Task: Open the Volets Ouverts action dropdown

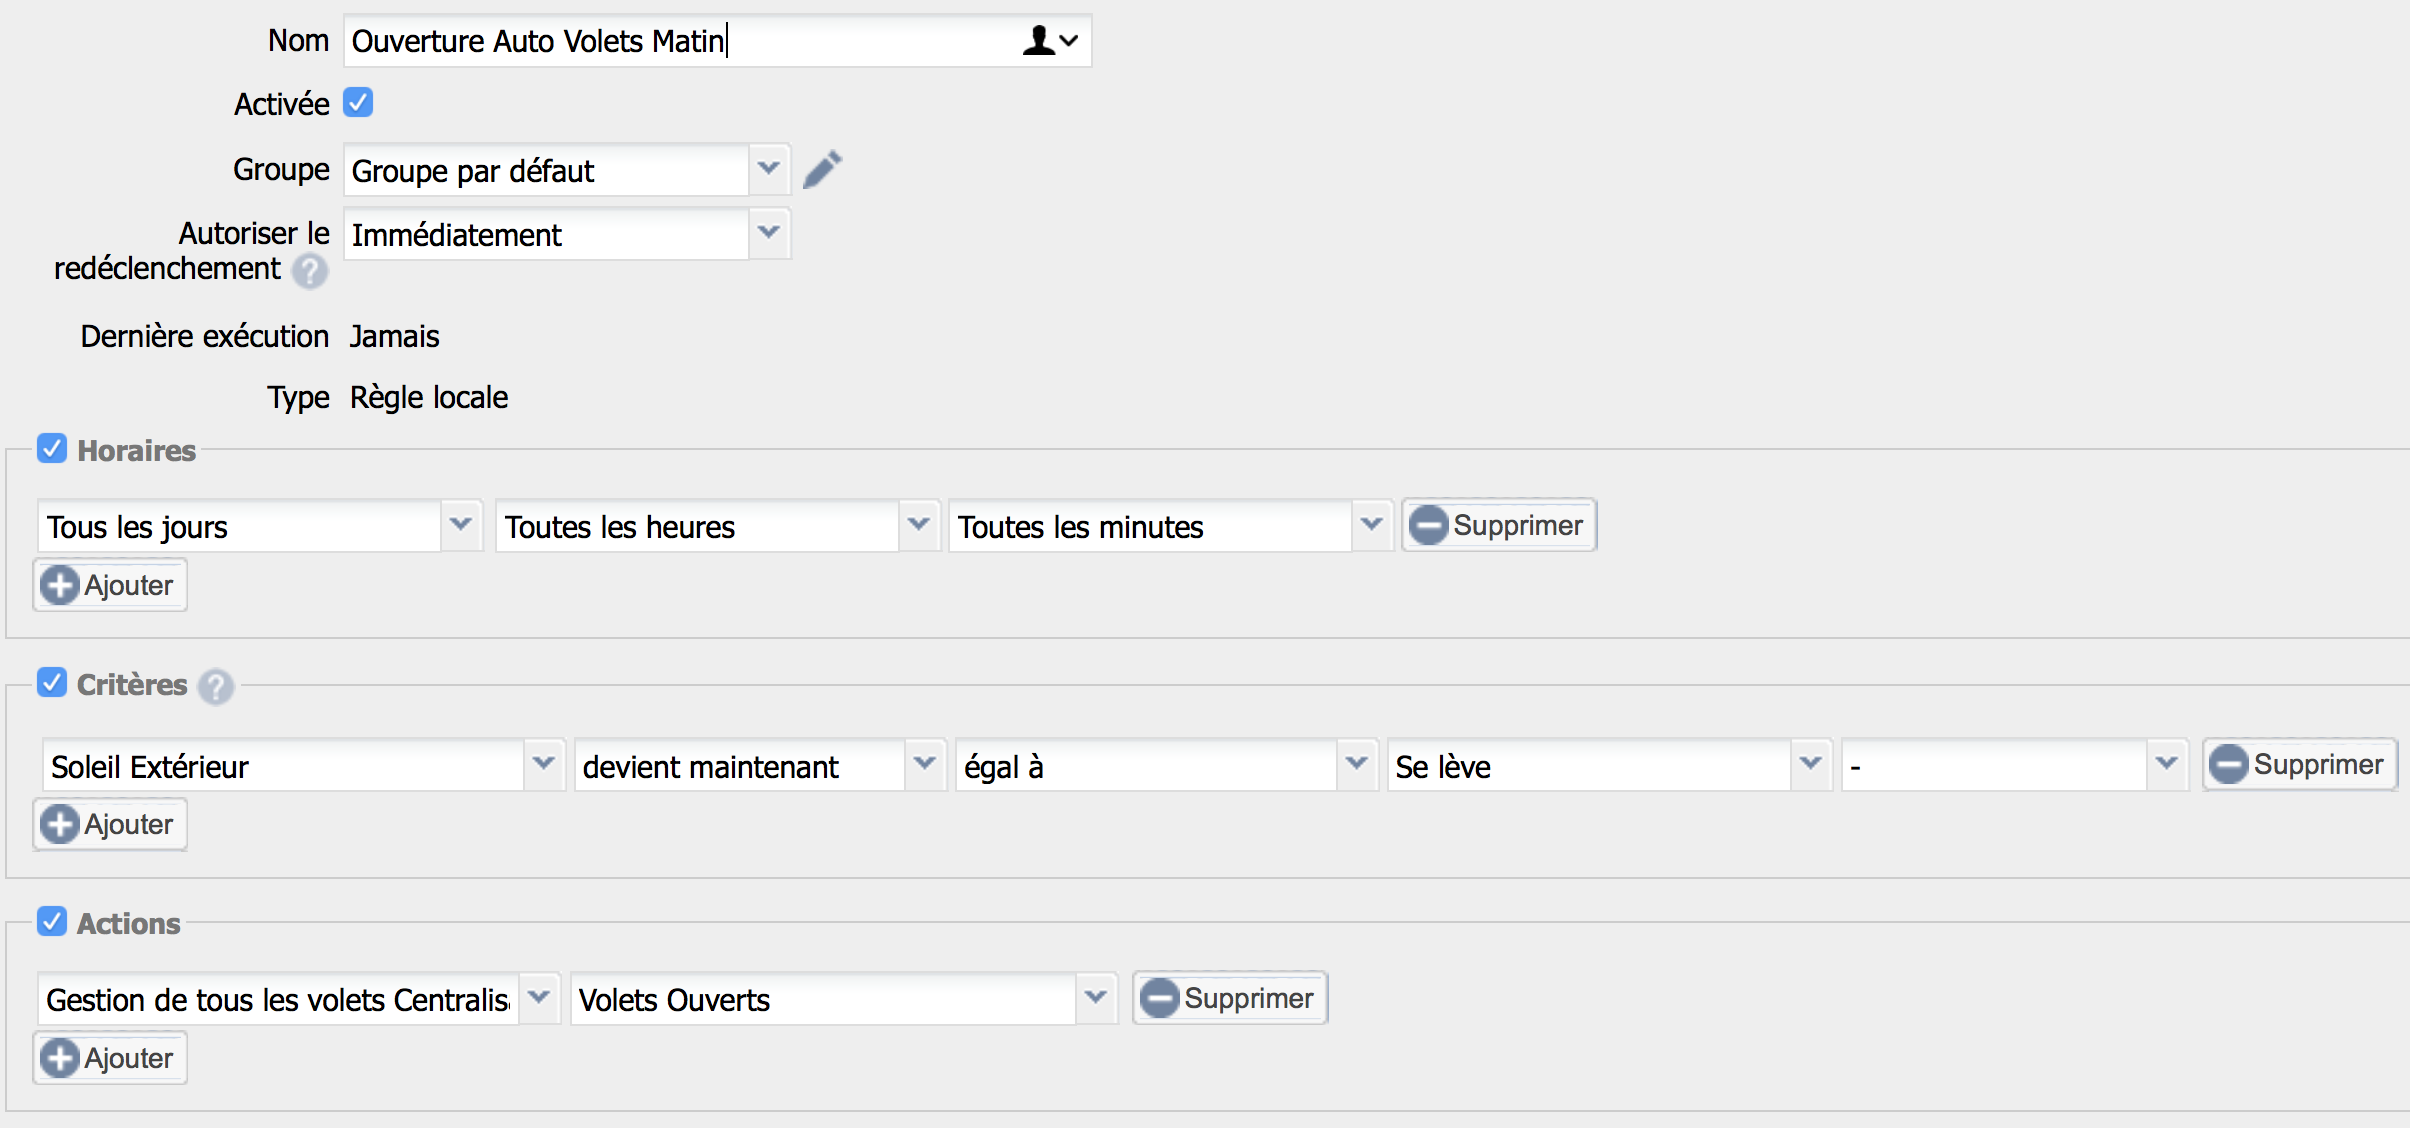Action: click(1095, 998)
